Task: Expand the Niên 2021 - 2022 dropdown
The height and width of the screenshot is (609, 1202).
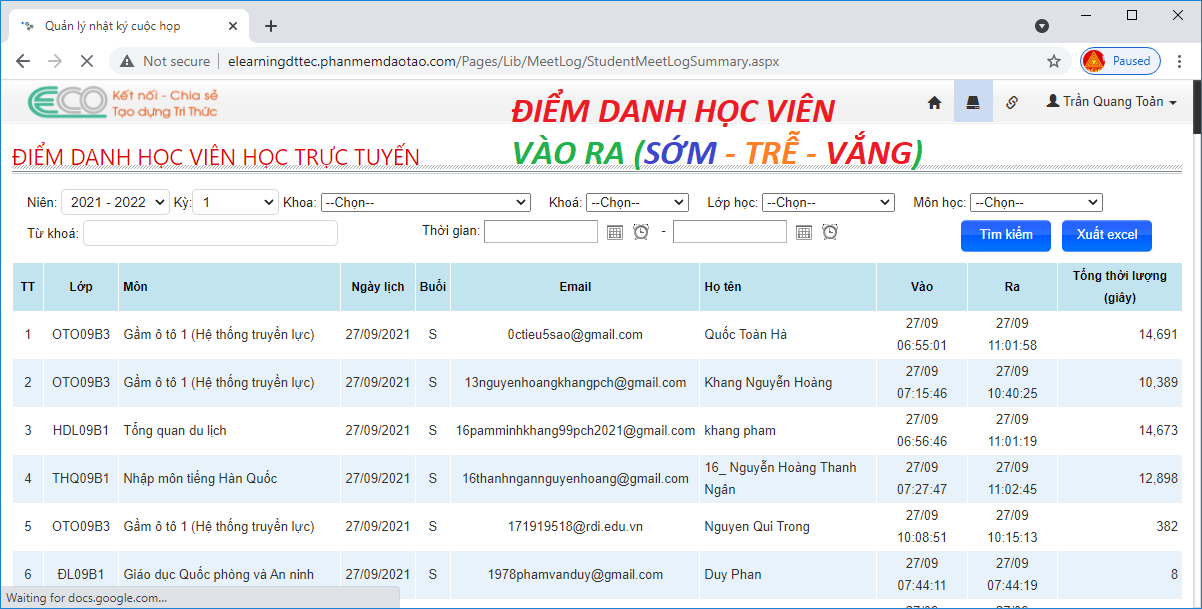Action: click(115, 203)
